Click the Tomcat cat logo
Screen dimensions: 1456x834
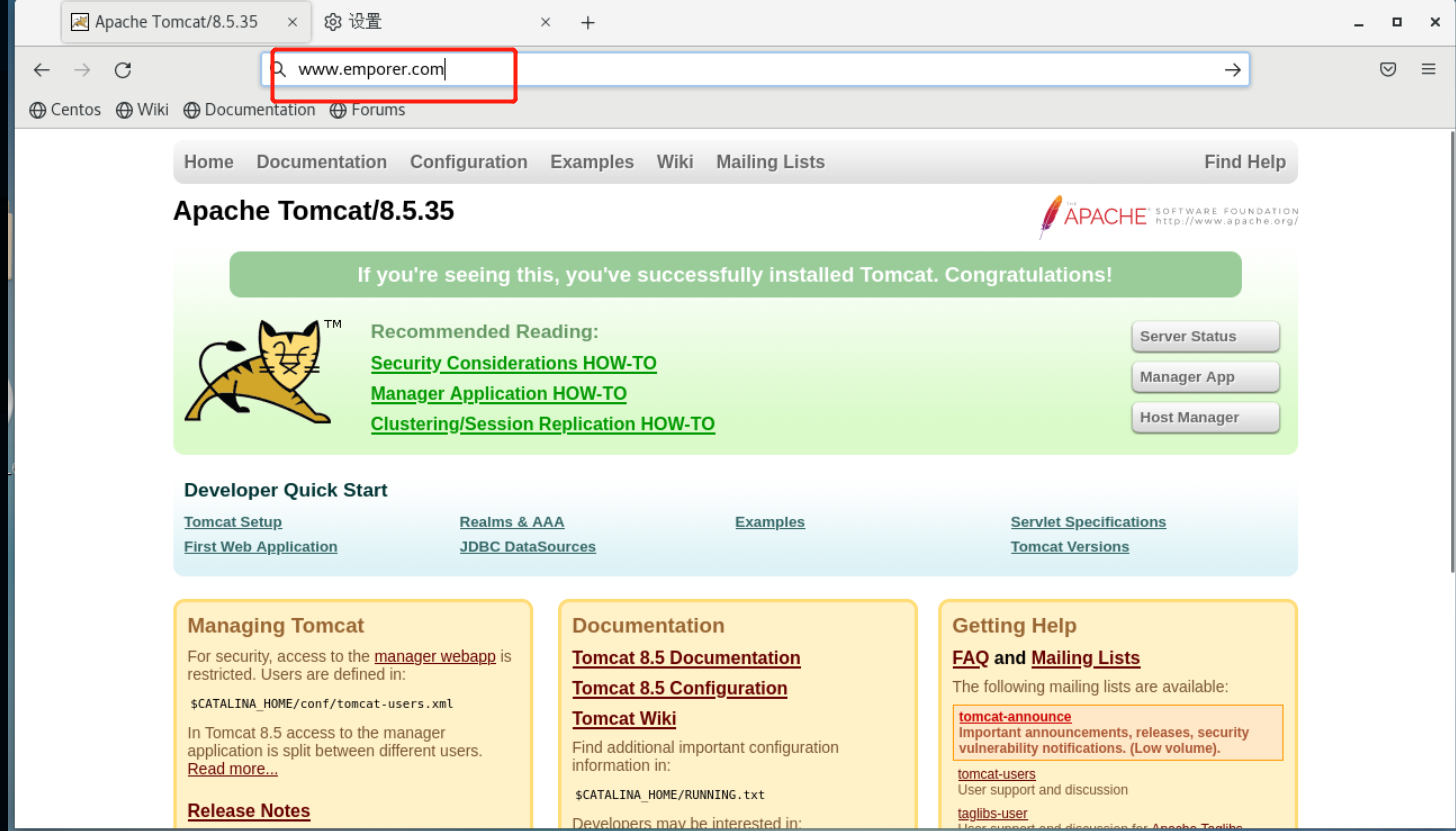(x=263, y=372)
